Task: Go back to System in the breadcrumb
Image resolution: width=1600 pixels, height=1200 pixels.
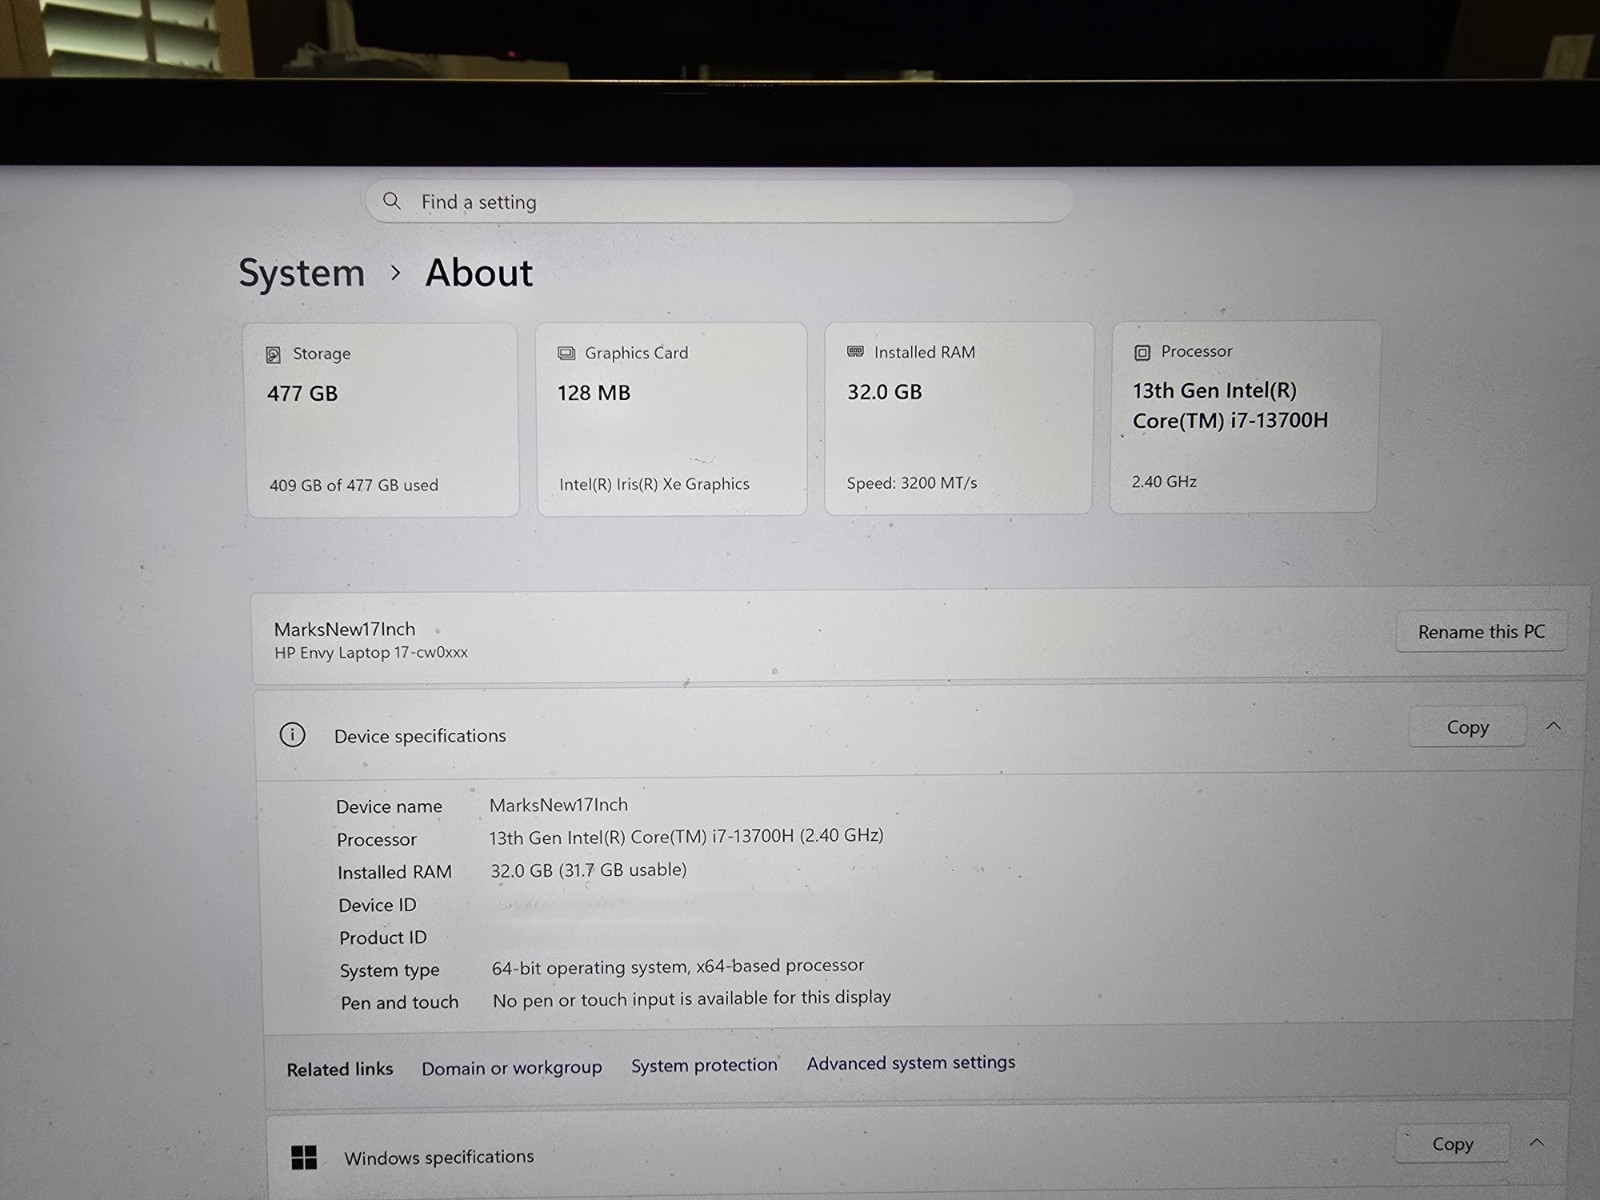Action: 302,273
